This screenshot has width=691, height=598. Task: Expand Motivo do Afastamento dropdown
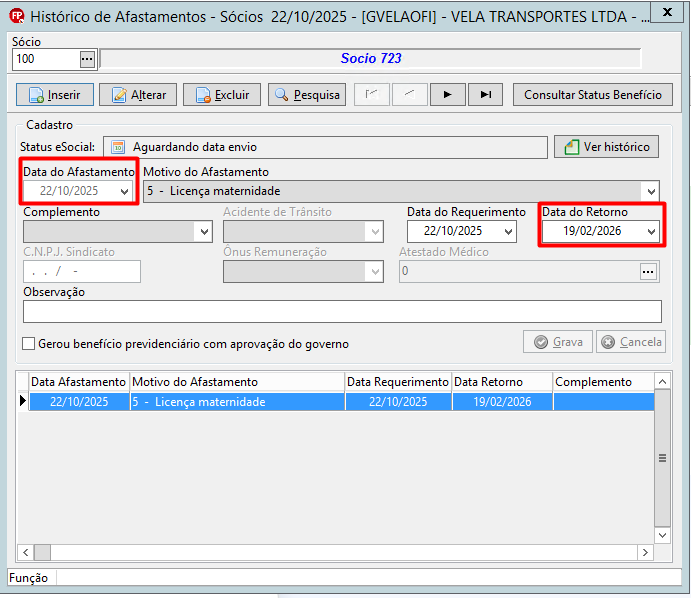point(651,191)
